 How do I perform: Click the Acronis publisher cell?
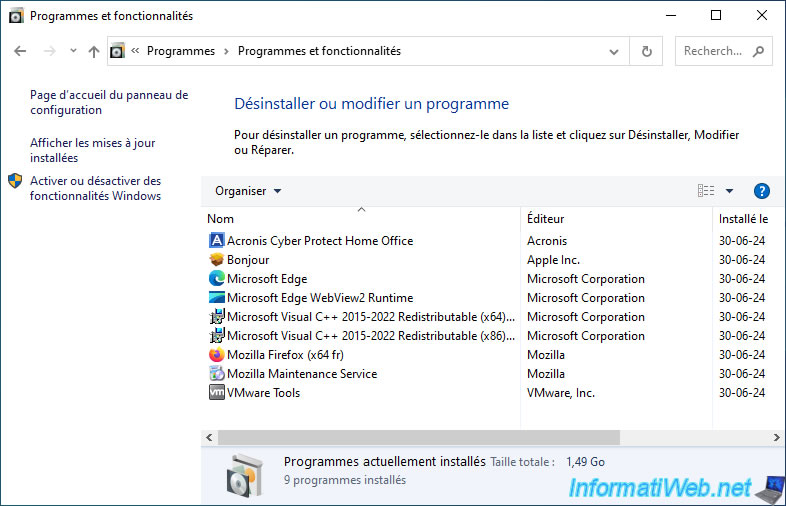(547, 241)
